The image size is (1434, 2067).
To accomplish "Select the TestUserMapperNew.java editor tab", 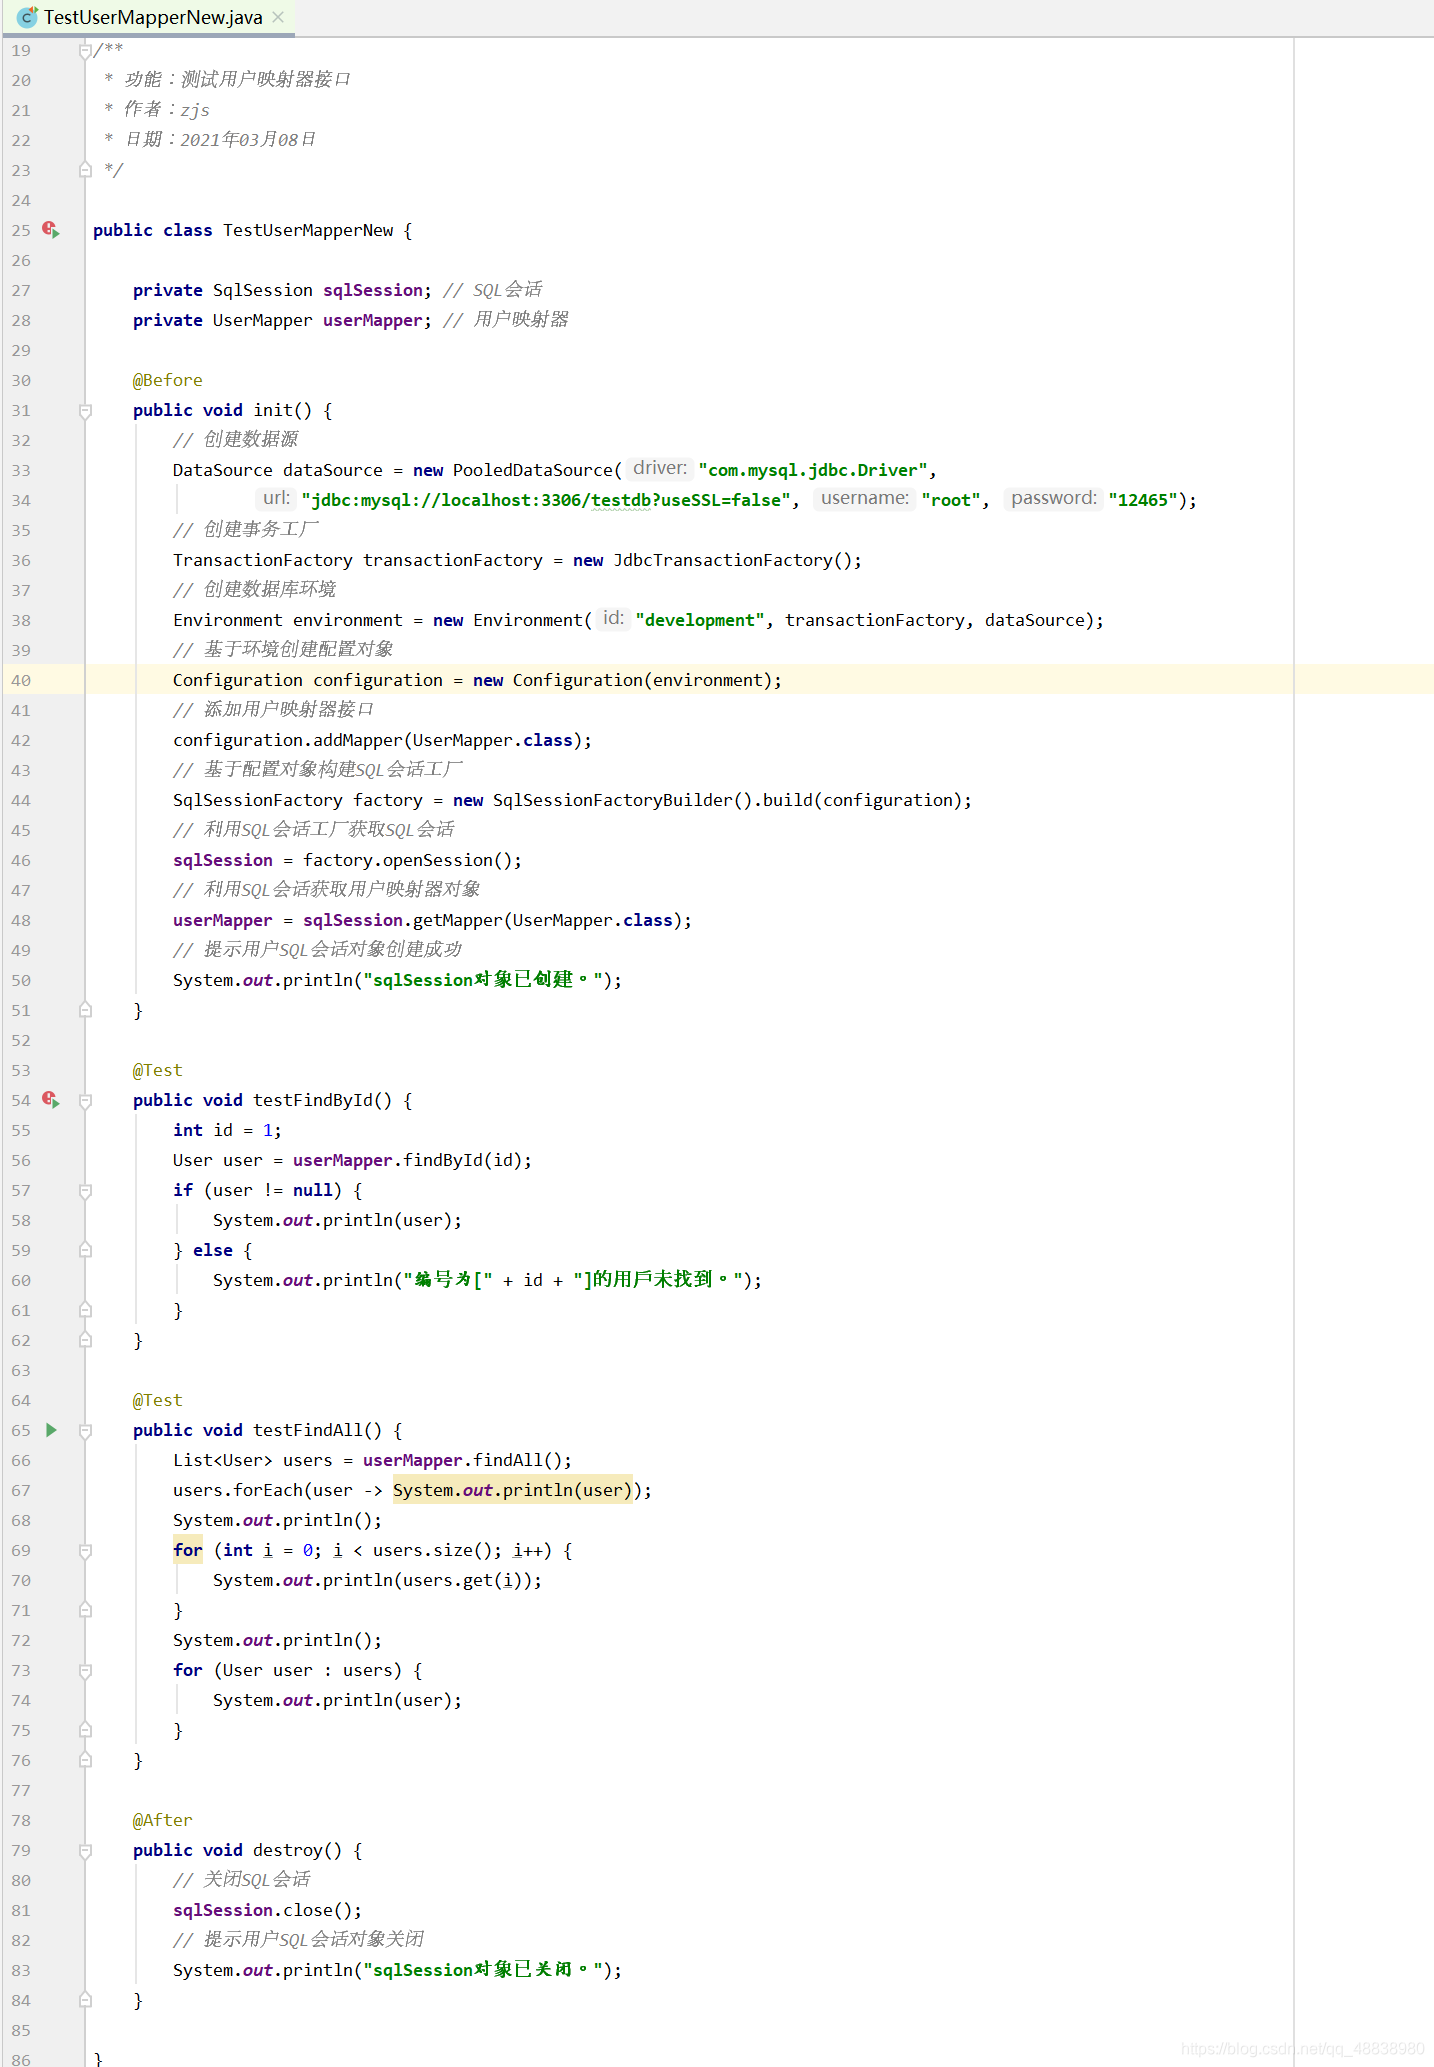I will pos(148,18).
